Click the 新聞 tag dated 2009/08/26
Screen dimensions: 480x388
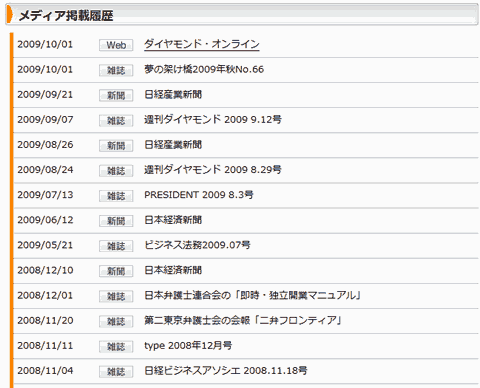pyautogui.click(x=116, y=146)
